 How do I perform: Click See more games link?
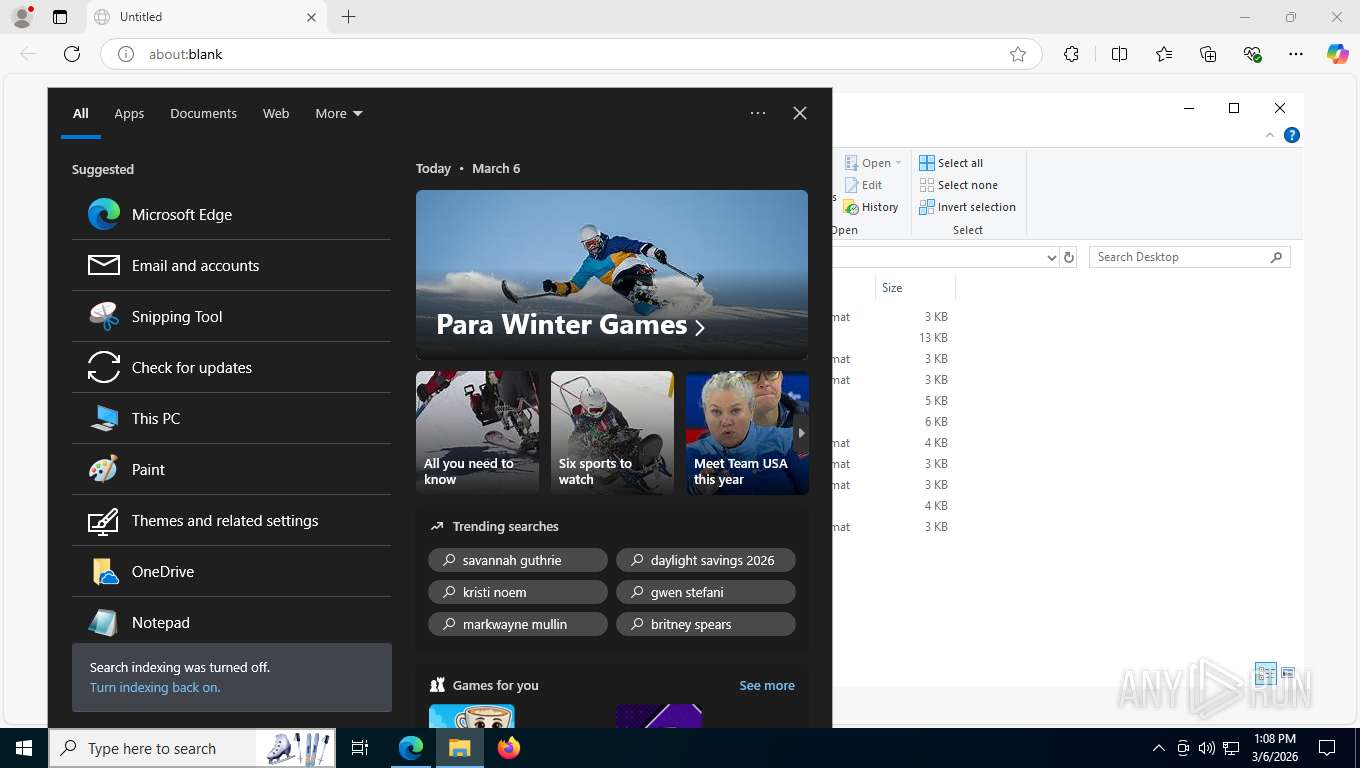tap(767, 685)
